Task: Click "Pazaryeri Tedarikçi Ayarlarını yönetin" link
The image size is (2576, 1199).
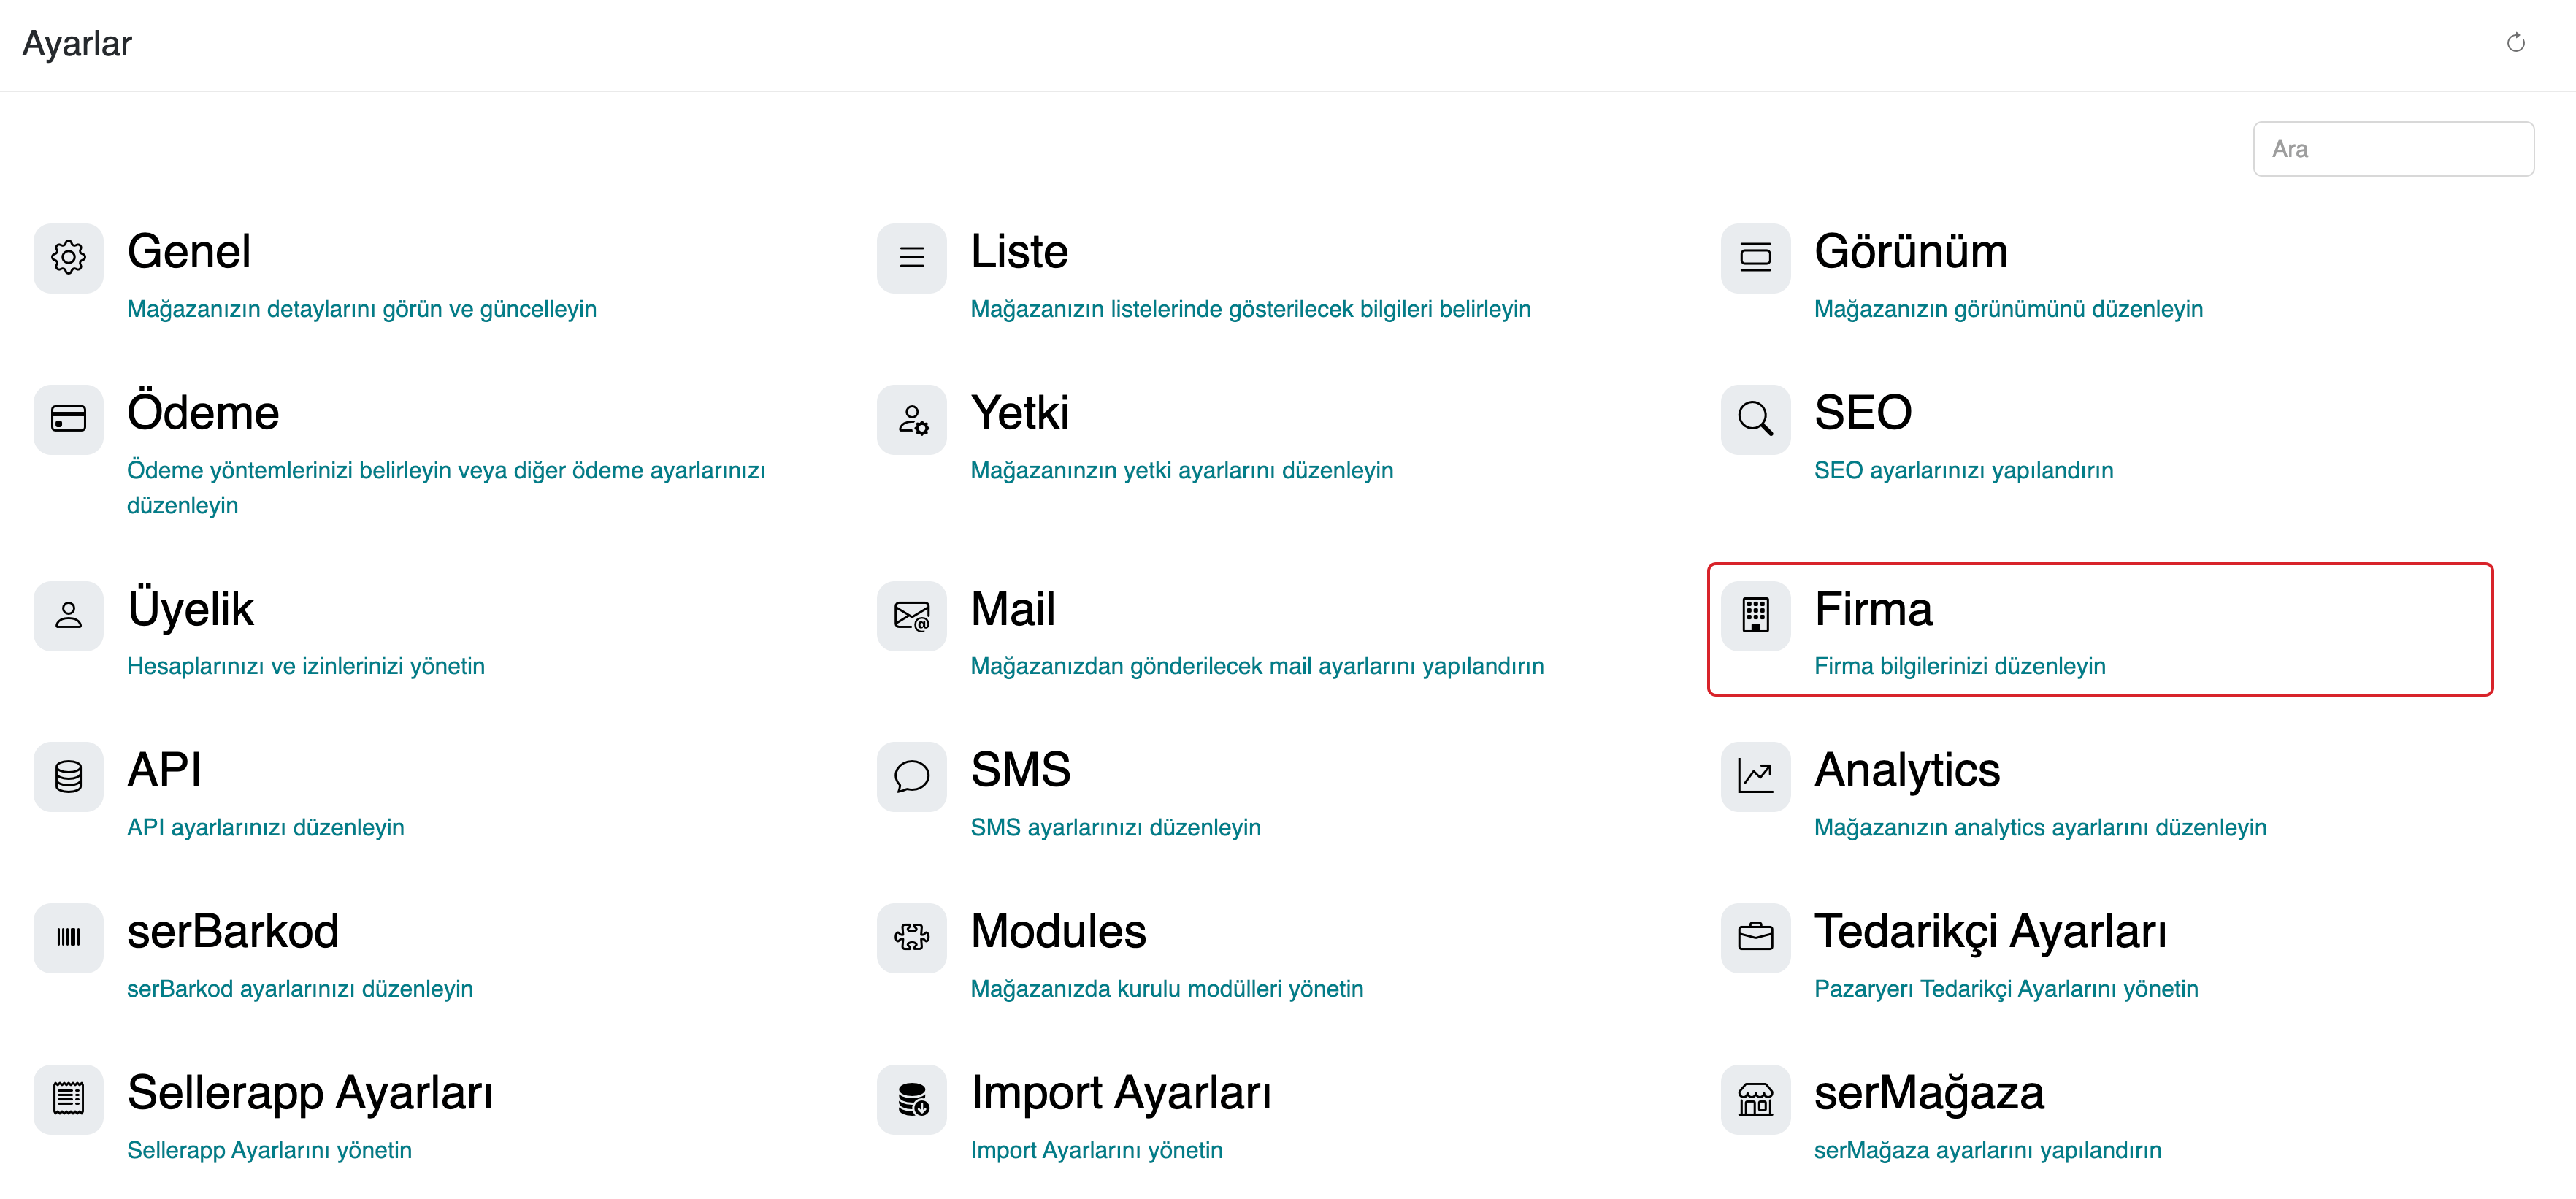Action: [2005, 989]
